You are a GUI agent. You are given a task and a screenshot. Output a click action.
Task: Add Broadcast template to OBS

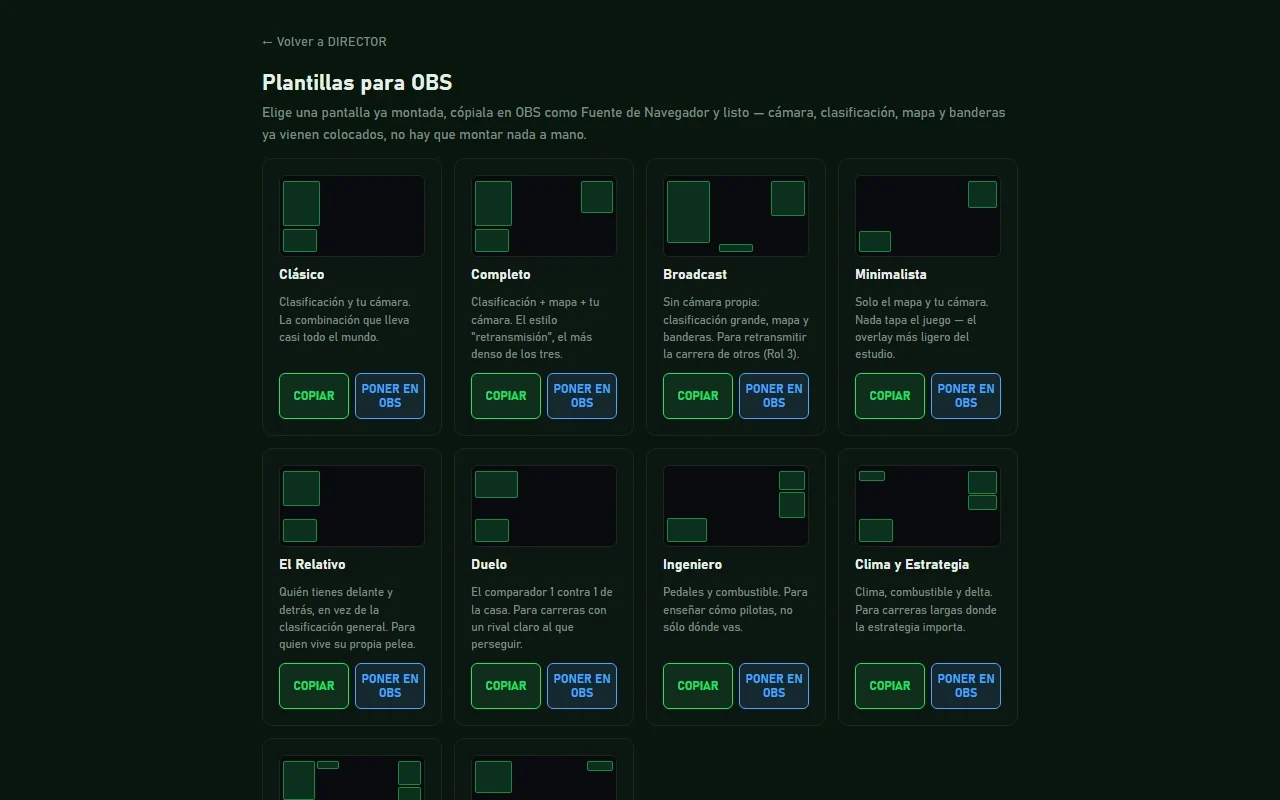[x=774, y=396]
